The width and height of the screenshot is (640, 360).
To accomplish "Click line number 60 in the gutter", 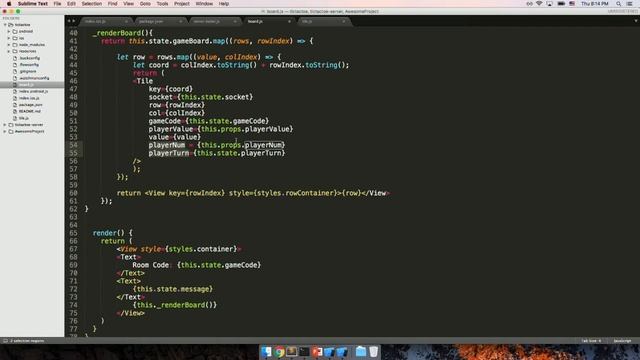I will tap(73, 193).
